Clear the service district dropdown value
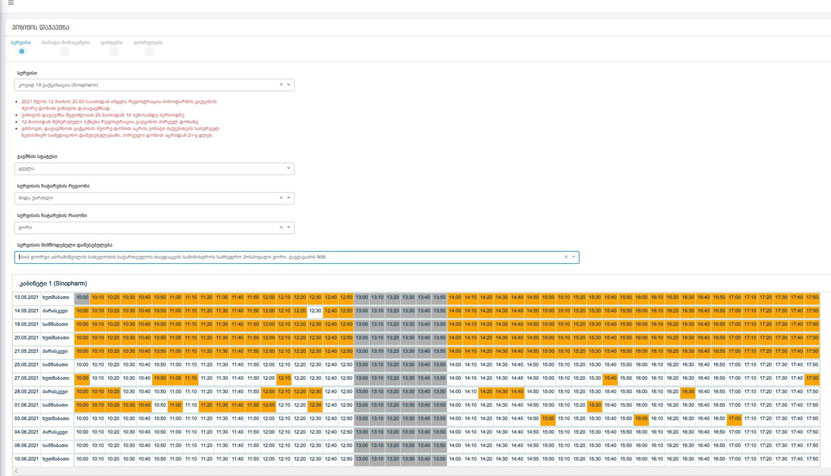Screen dimensions: 831x476 [x=281, y=227]
